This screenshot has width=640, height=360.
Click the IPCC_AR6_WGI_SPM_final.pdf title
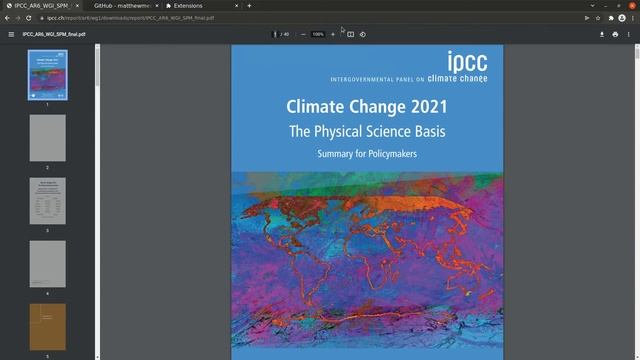tap(54, 34)
